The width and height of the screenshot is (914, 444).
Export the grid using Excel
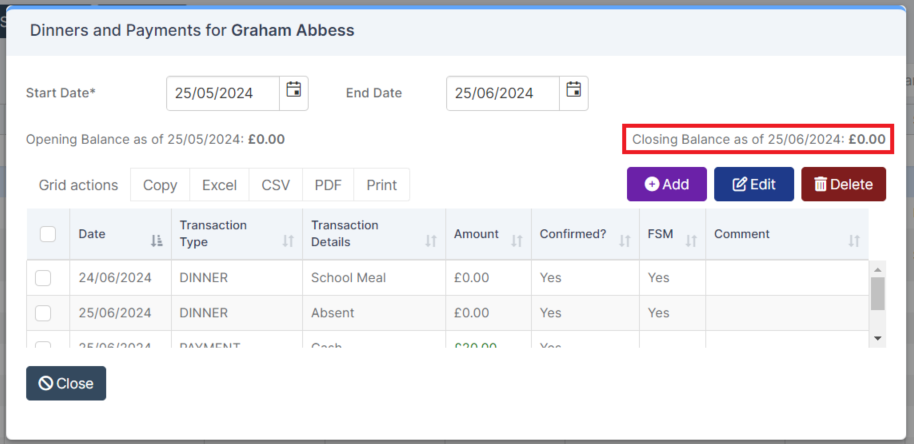(219, 185)
